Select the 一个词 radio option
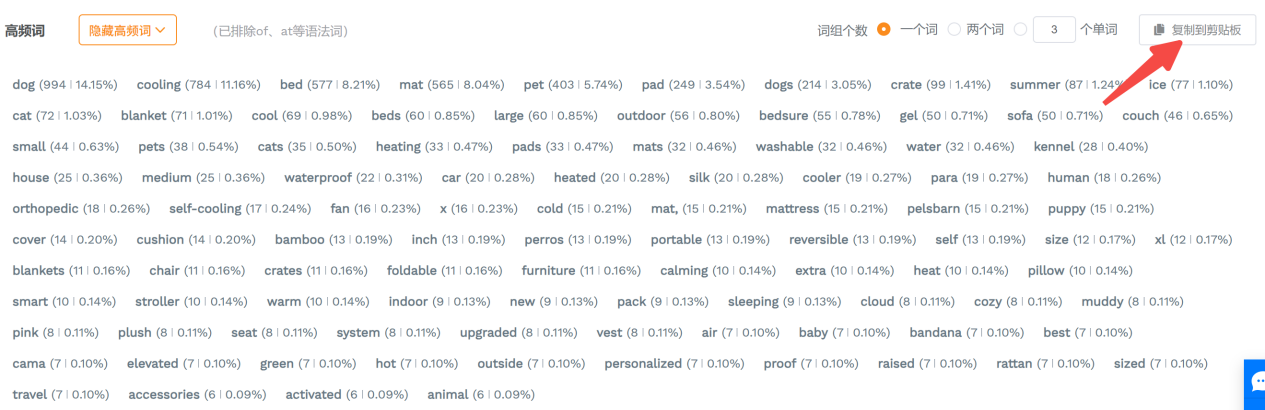This screenshot has width=1265, height=410. [884, 30]
